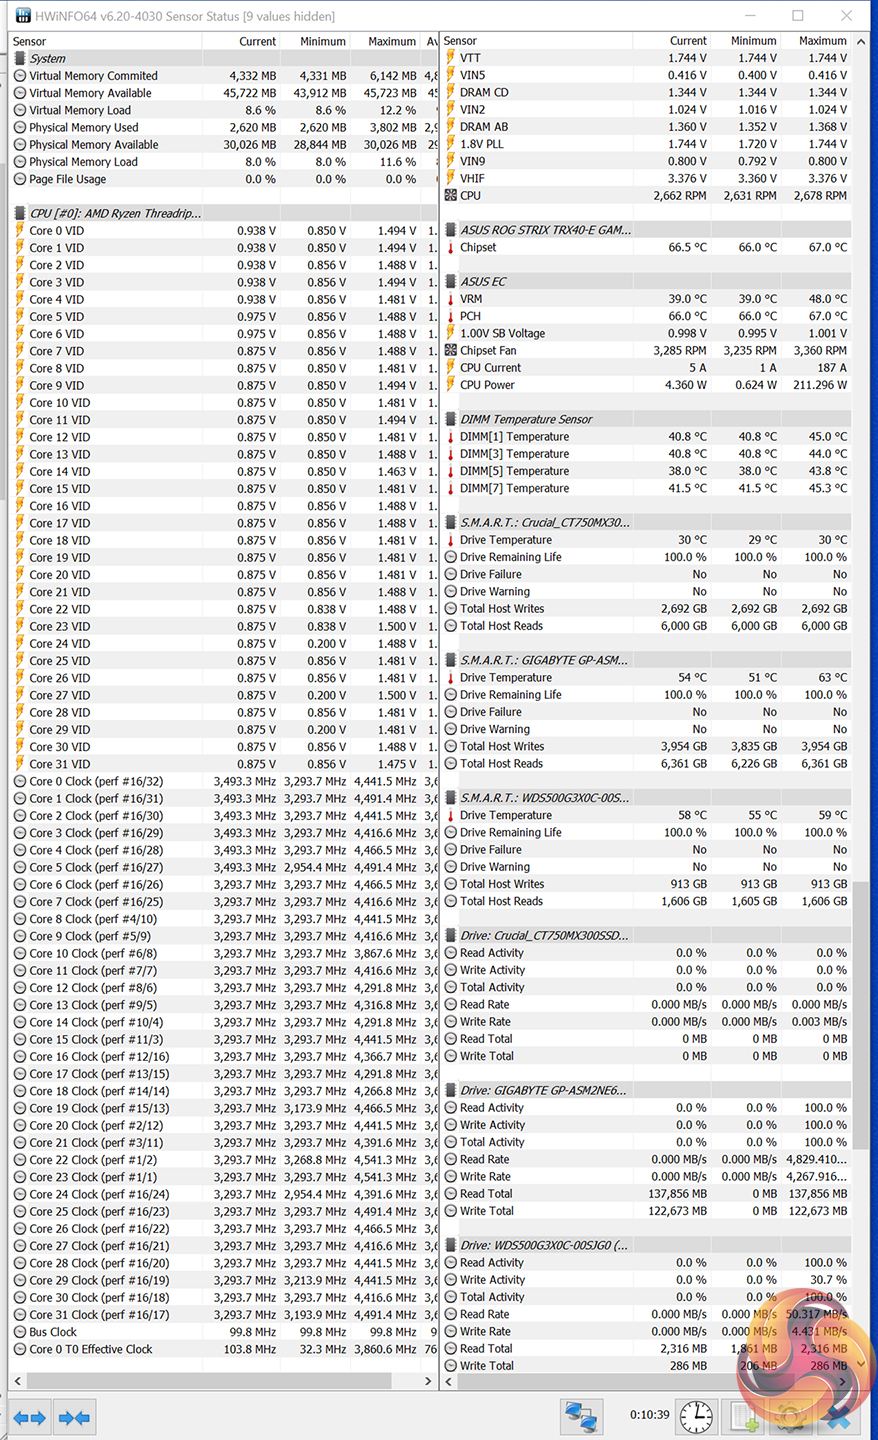Select the S.M.A.R.T.: WDS500G3X0C-00S... group

646,798
